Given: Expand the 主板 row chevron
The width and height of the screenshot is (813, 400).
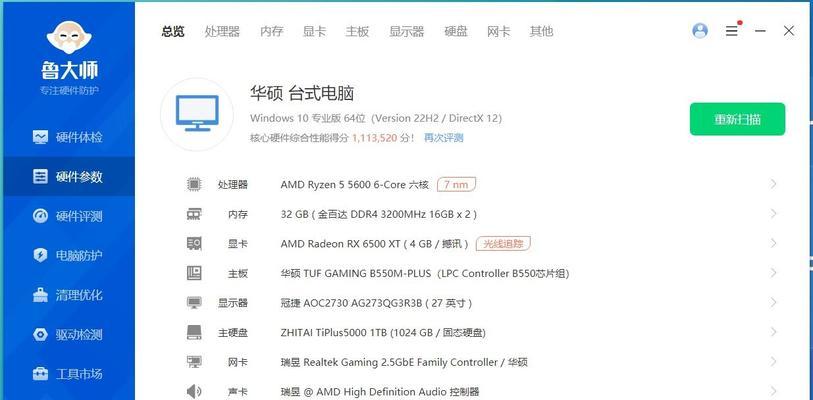Looking at the screenshot, I should pos(773,273).
